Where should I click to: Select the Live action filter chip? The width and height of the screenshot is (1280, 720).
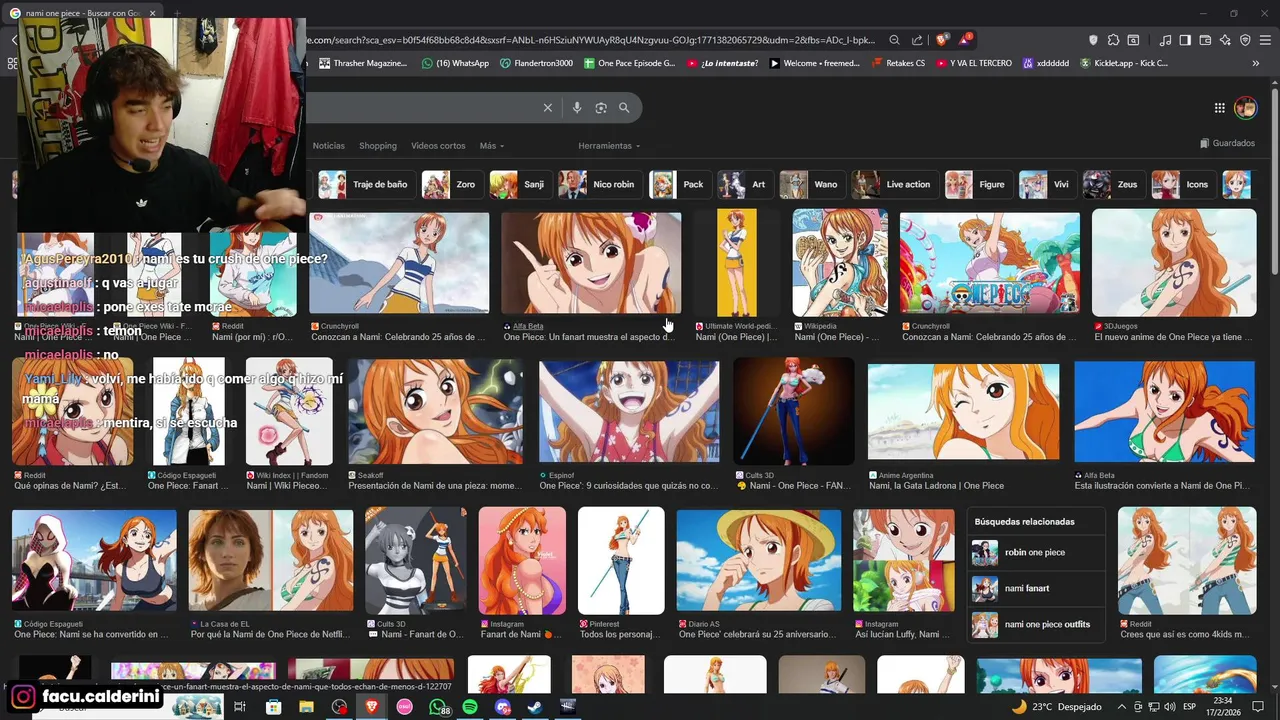pos(894,184)
